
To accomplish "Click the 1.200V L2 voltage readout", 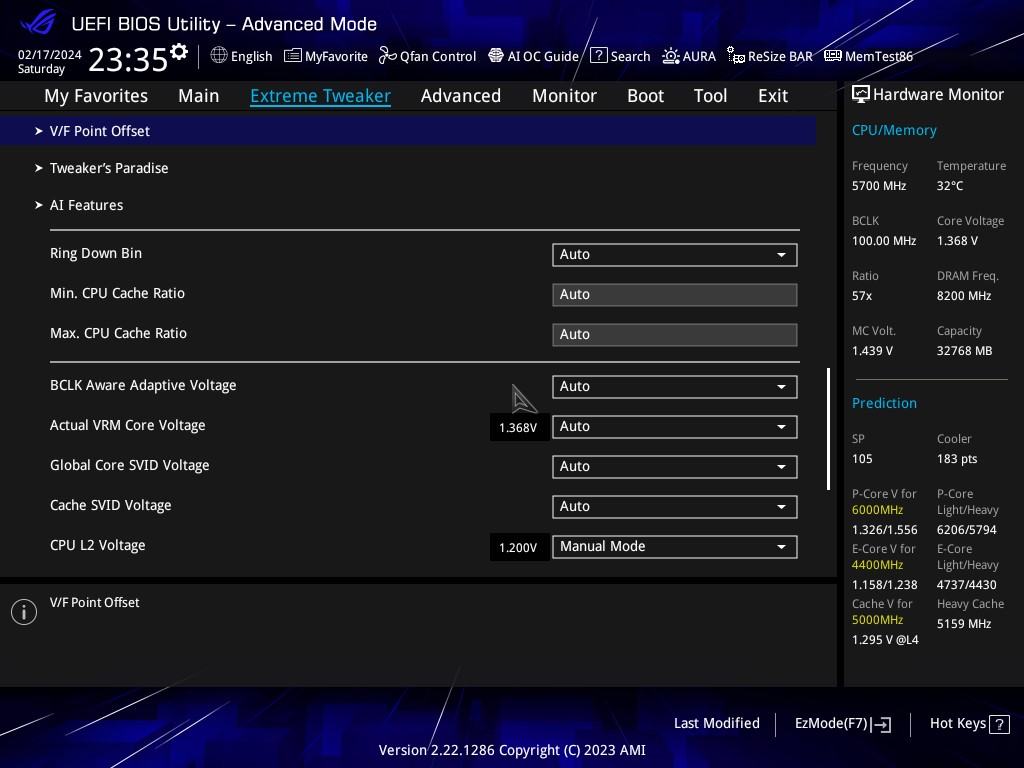I will (x=518, y=548).
